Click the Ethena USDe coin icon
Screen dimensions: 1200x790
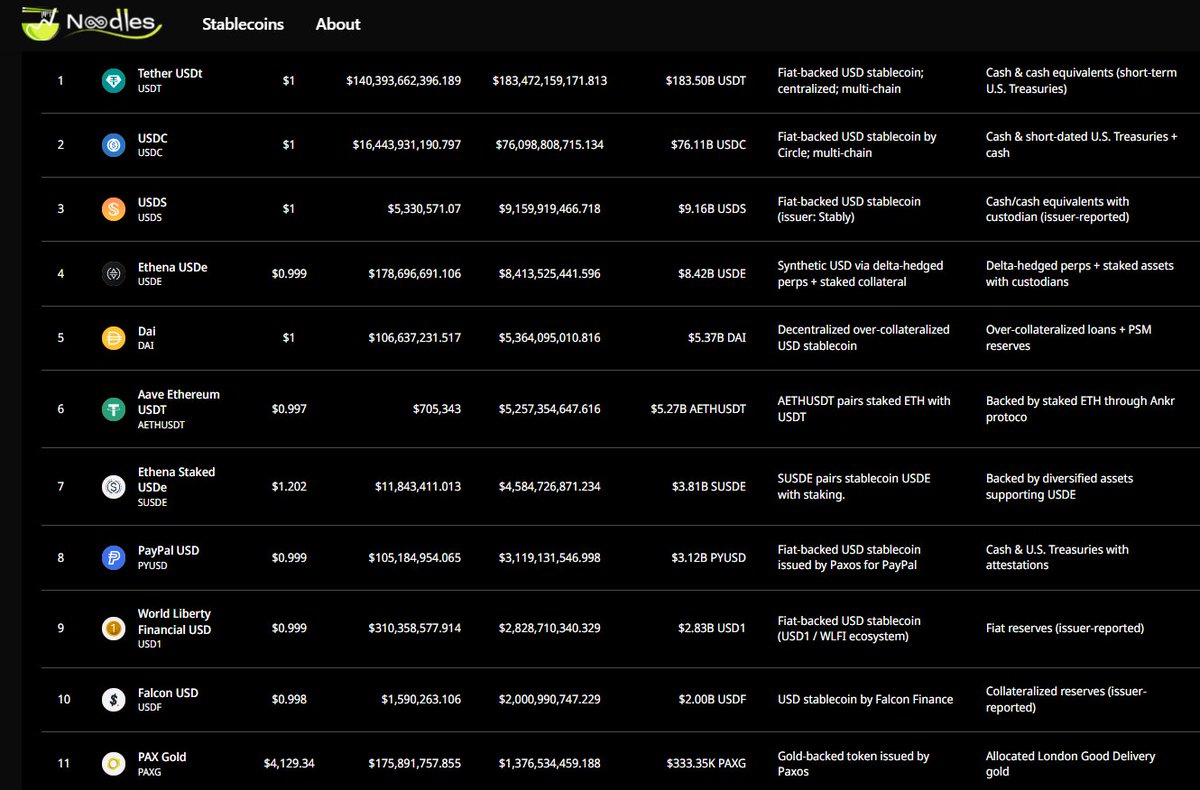114,273
